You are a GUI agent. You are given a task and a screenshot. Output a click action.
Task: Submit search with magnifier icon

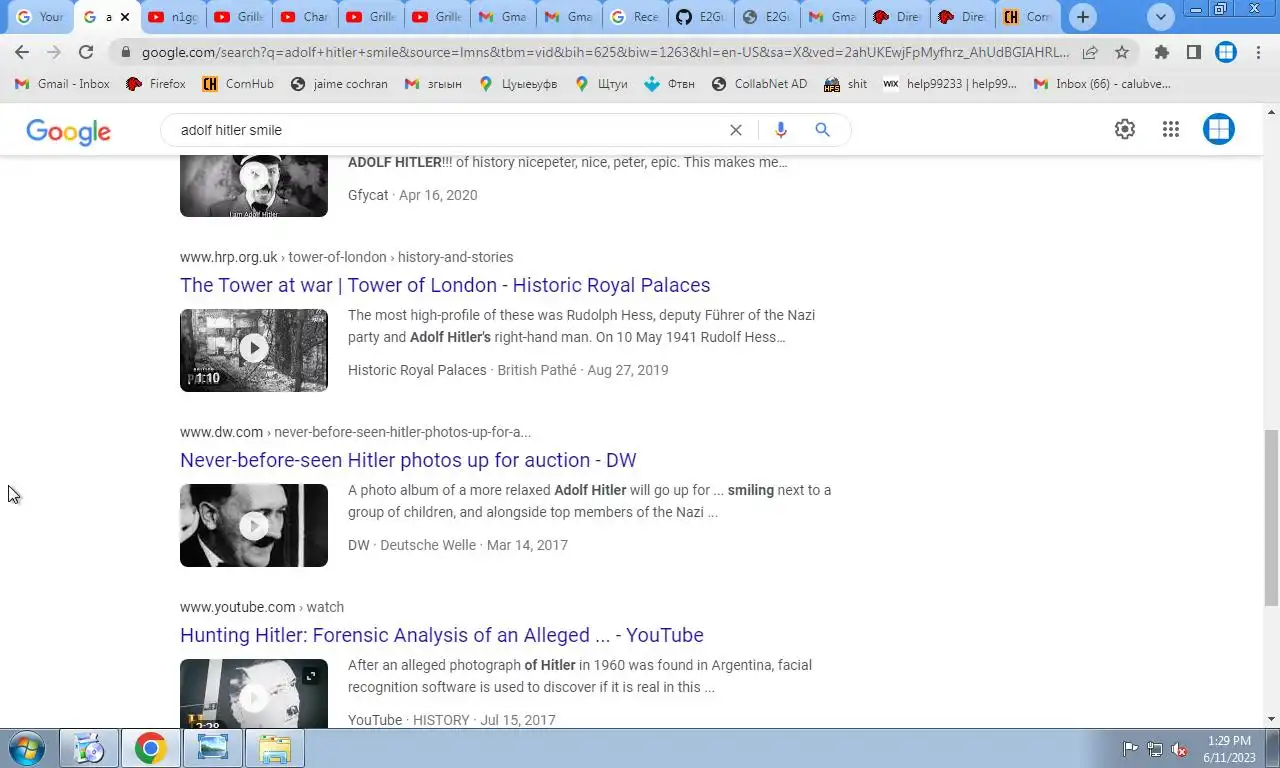pos(822,130)
